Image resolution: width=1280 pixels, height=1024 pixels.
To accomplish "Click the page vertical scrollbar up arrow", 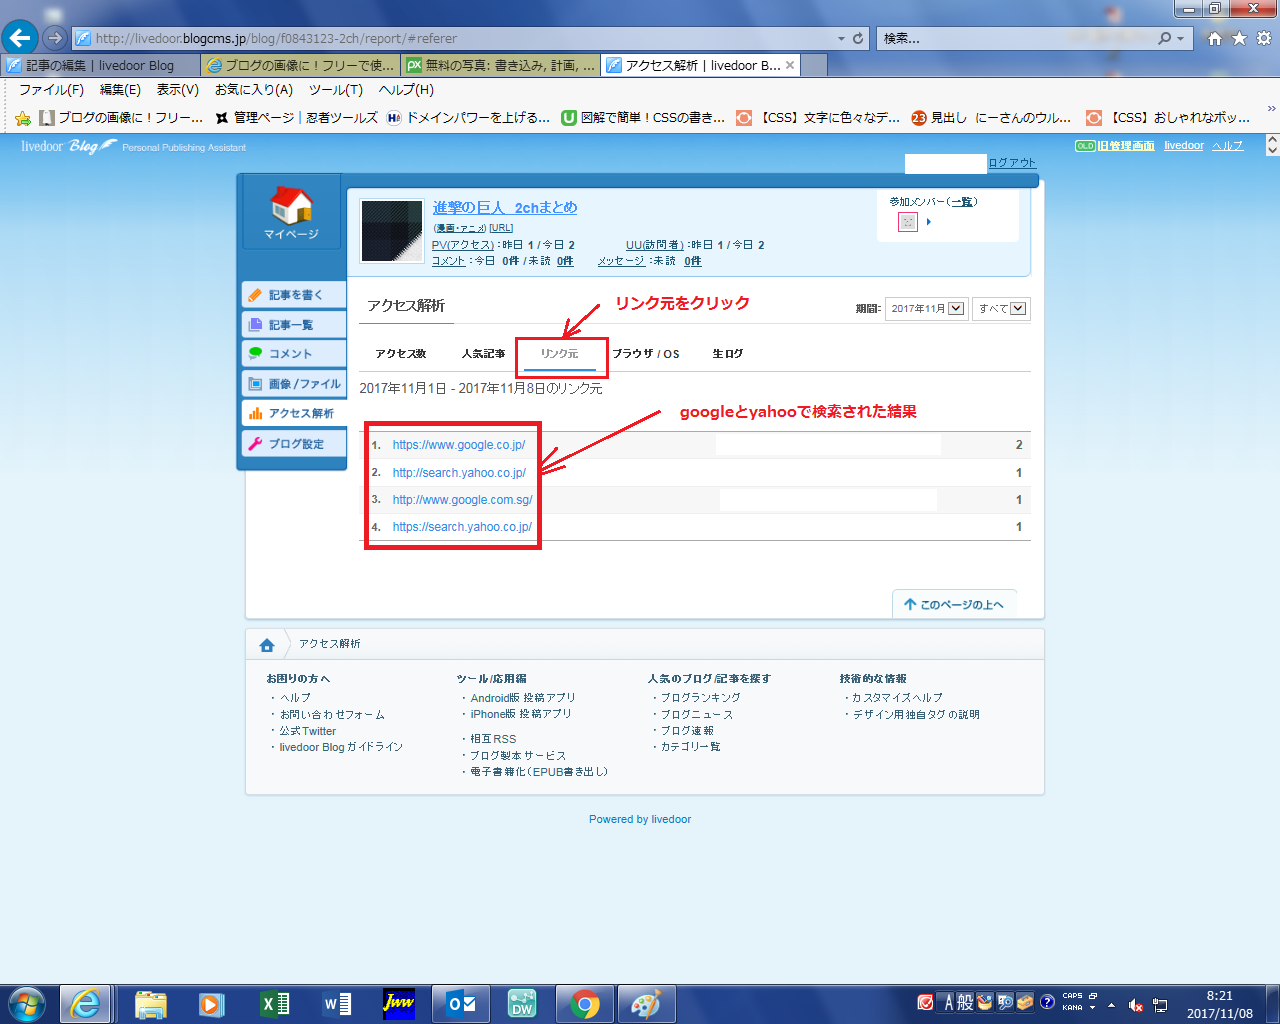I will 1272,141.
